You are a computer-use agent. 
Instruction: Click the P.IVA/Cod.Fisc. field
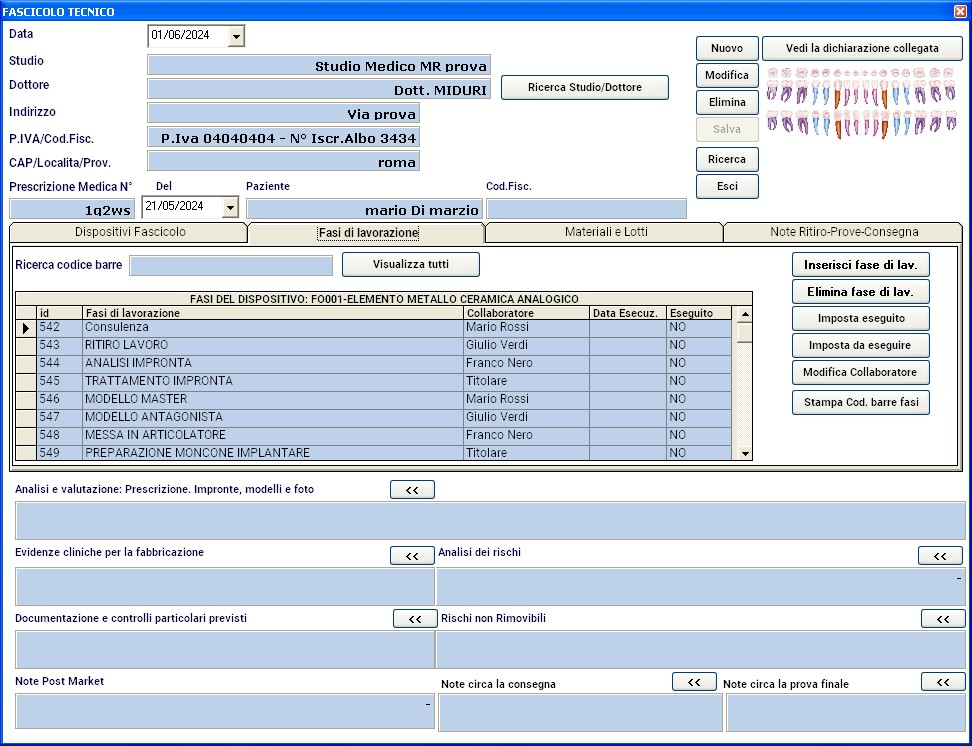tap(283, 137)
